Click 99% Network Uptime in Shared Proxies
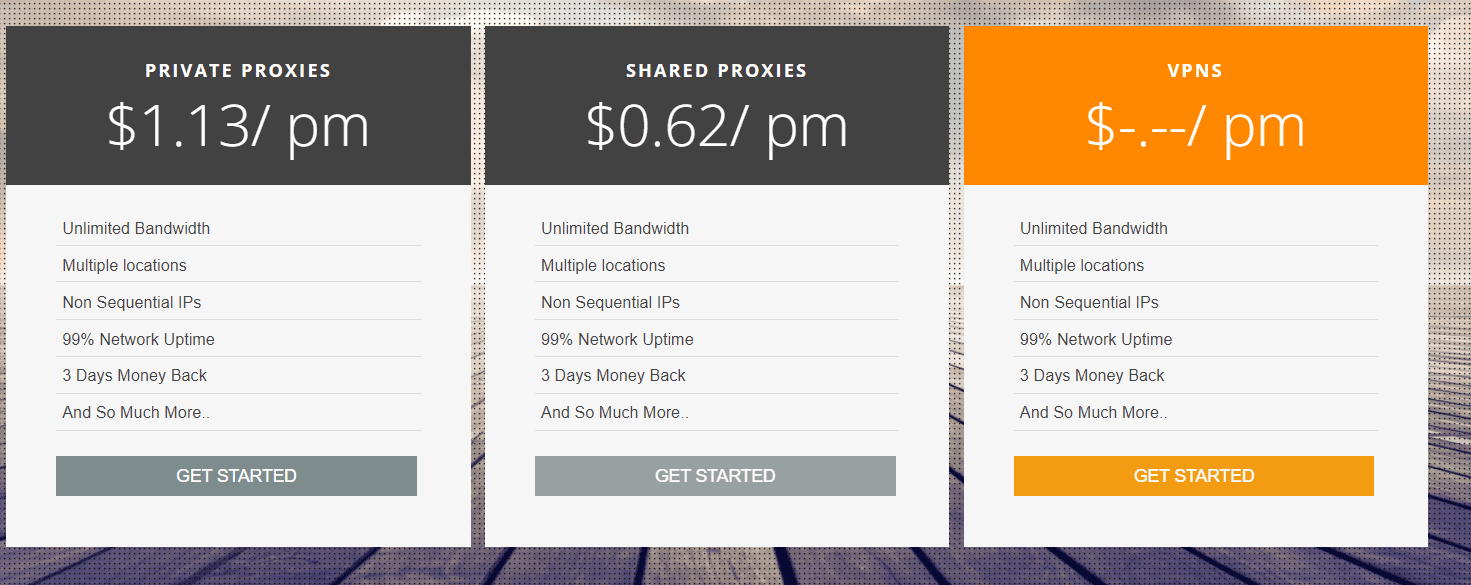 click(x=617, y=339)
